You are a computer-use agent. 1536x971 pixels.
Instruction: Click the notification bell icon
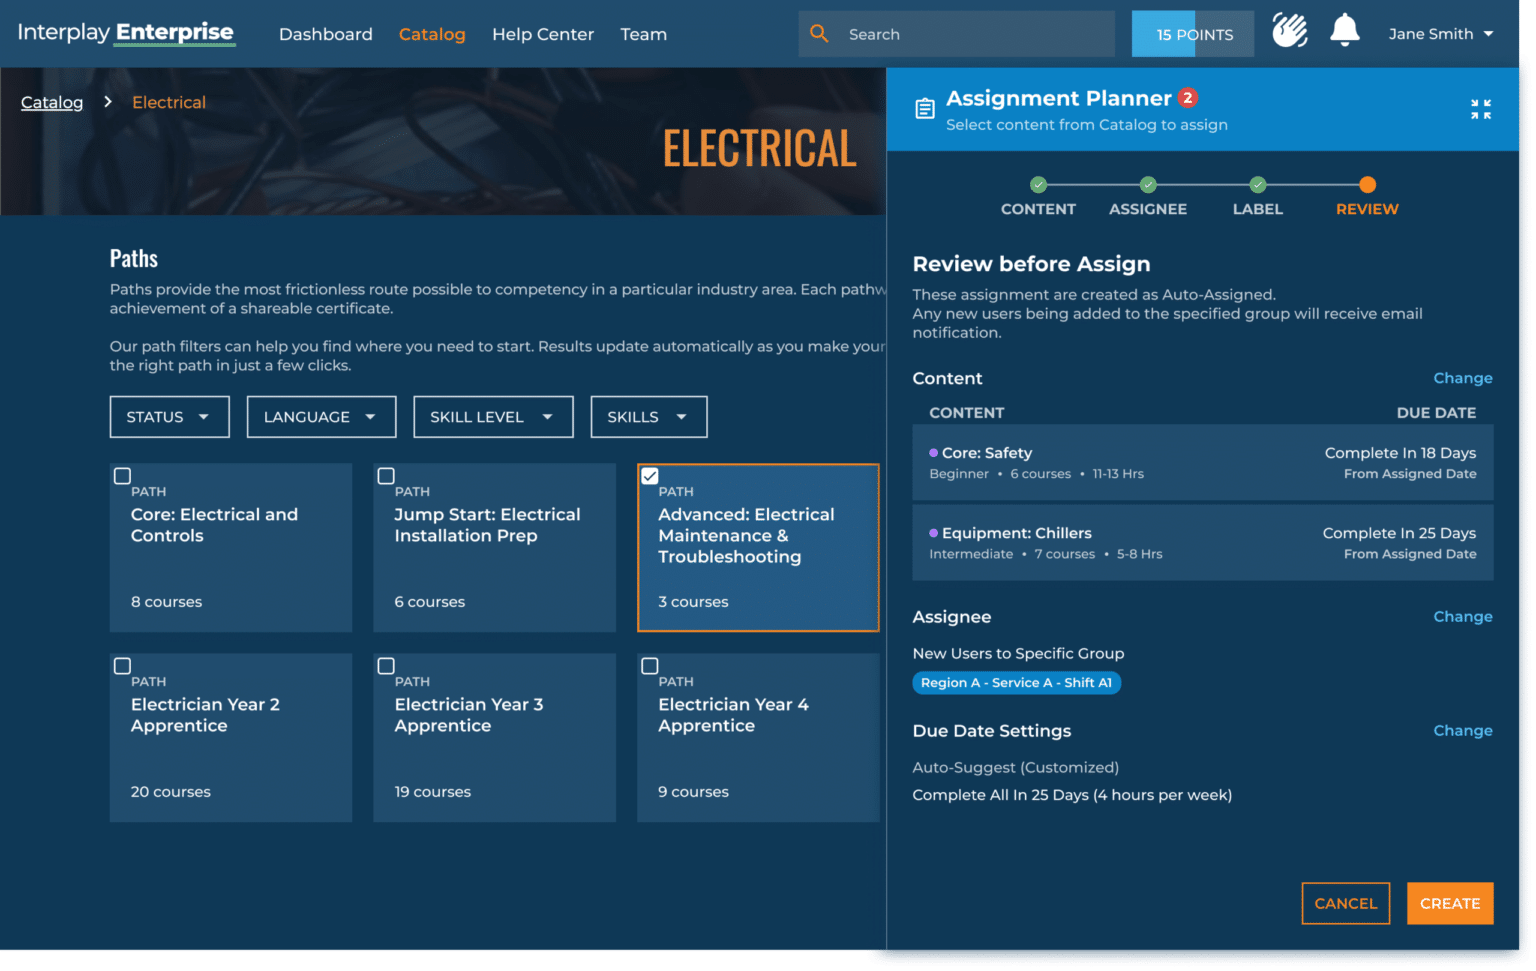coord(1345,30)
